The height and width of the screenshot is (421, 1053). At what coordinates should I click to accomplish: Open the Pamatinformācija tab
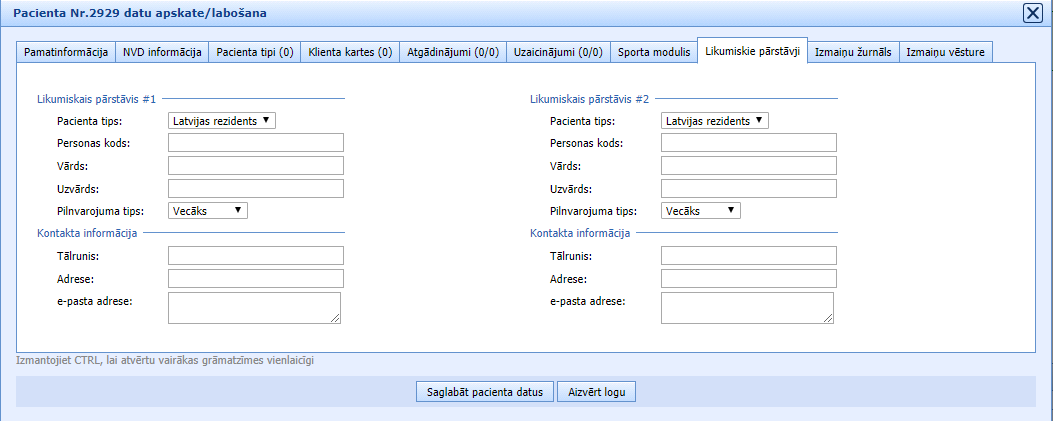point(66,52)
